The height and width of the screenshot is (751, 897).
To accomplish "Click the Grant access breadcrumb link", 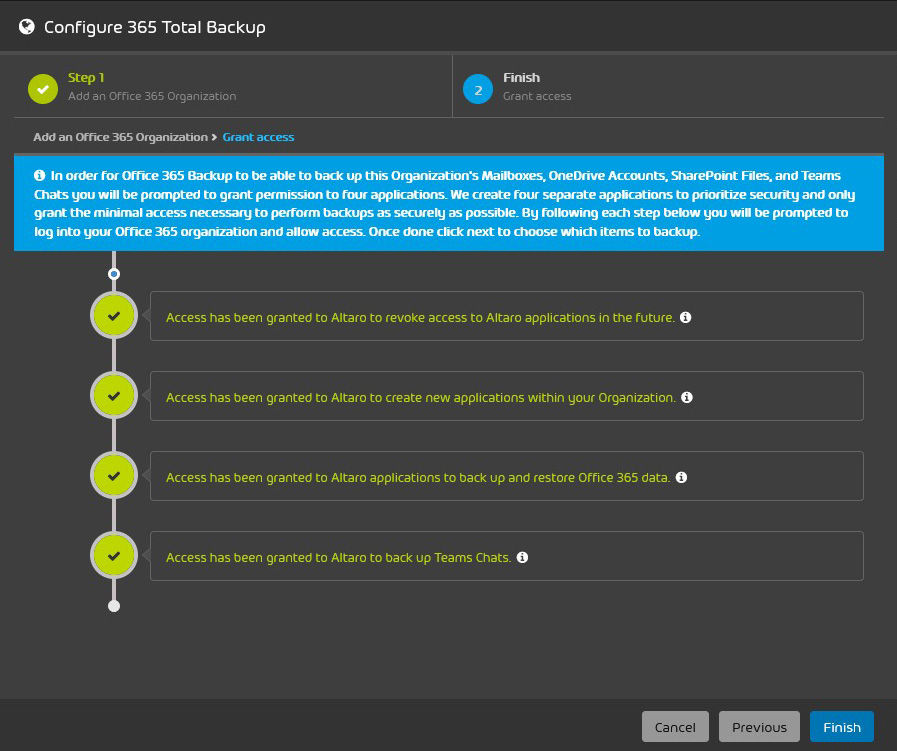I will click(258, 137).
